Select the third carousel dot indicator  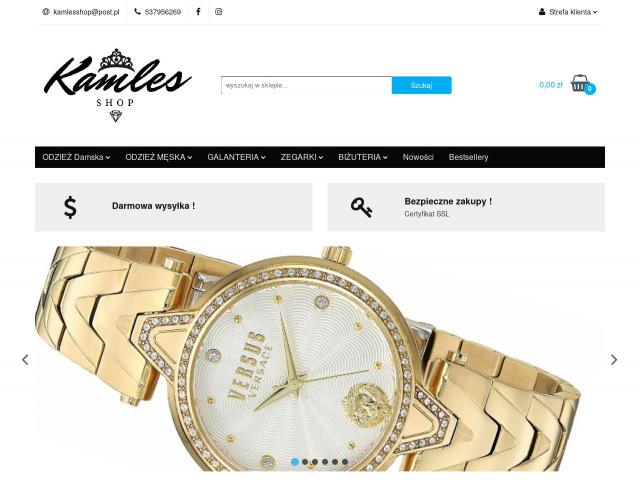tap(315, 462)
